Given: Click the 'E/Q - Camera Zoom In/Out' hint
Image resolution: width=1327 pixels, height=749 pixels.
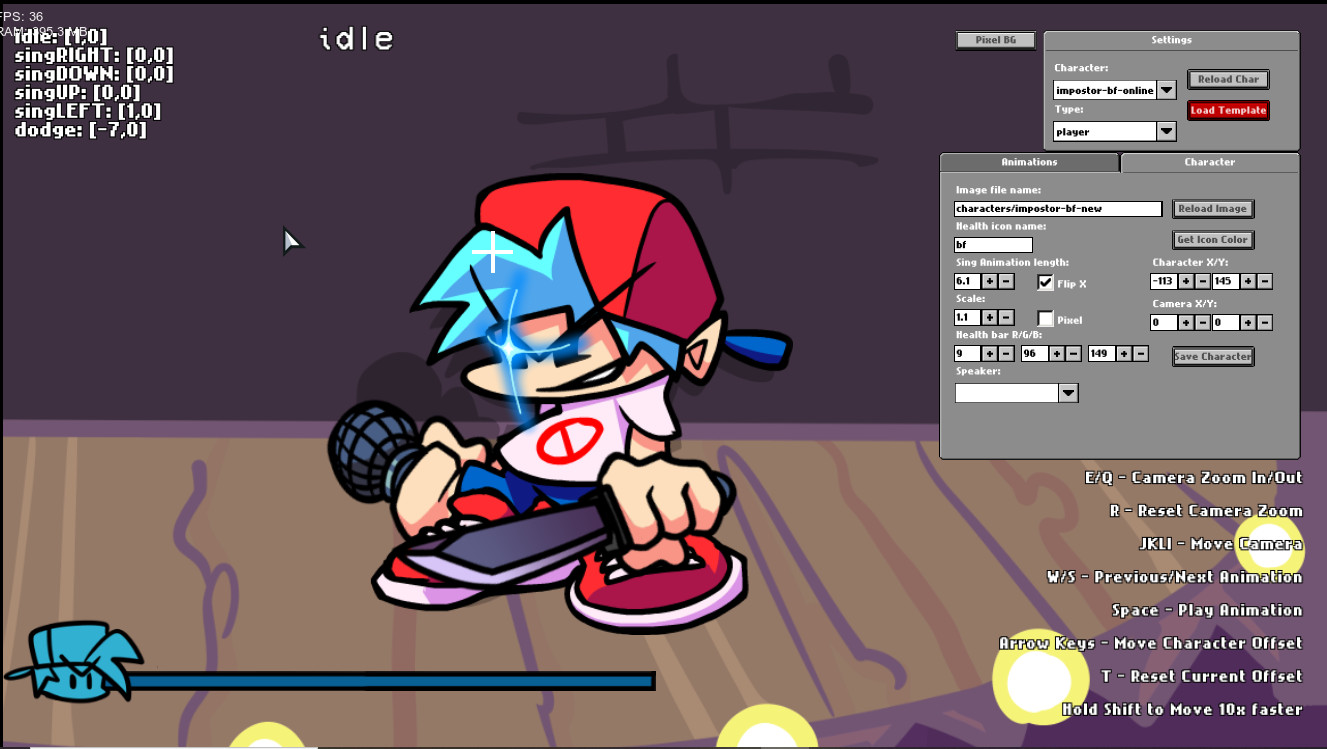Looking at the screenshot, I should coord(1194,478).
